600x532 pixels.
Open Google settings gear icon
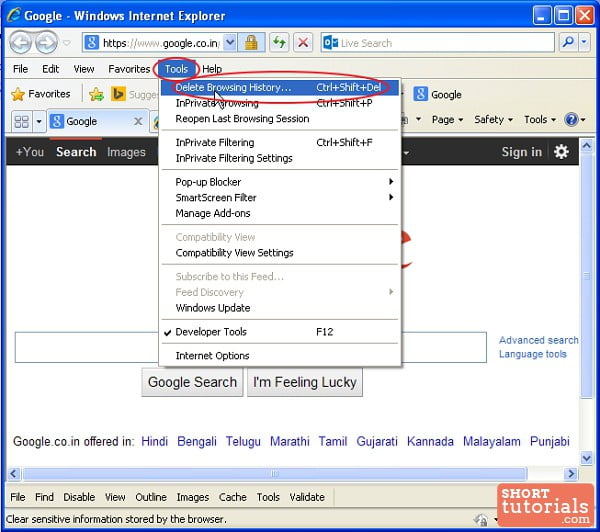pyautogui.click(x=561, y=152)
